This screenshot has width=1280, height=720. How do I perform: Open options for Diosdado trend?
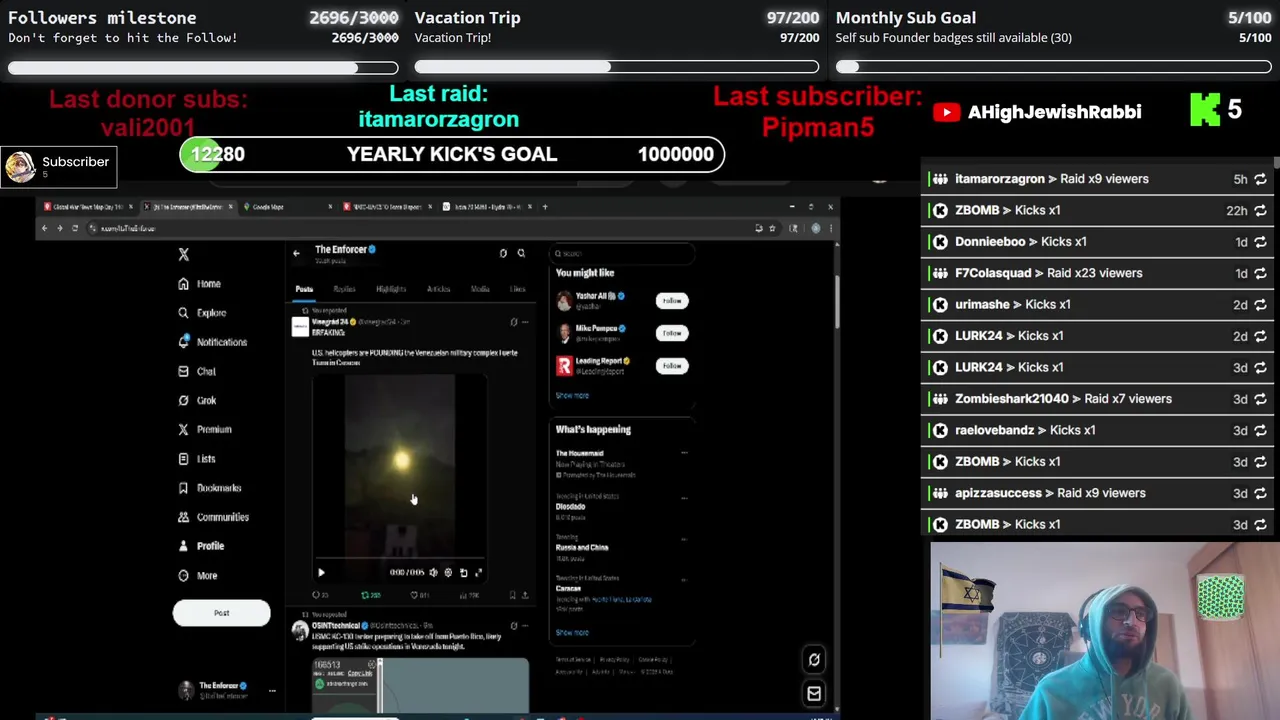tap(684, 497)
